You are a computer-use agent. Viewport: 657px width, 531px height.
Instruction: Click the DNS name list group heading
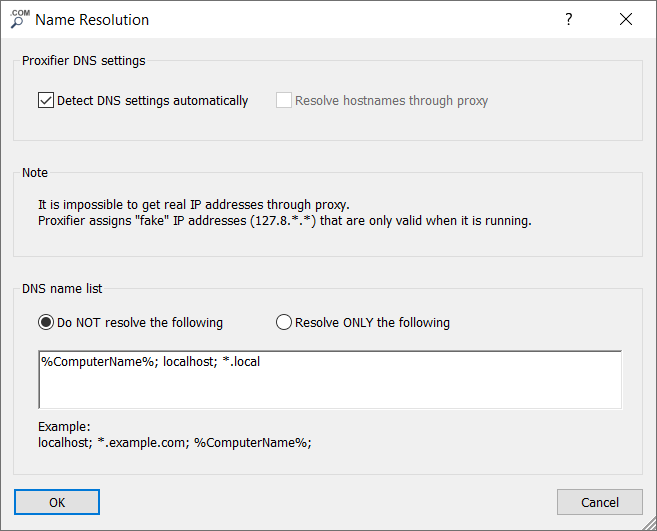pyautogui.click(x=62, y=288)
